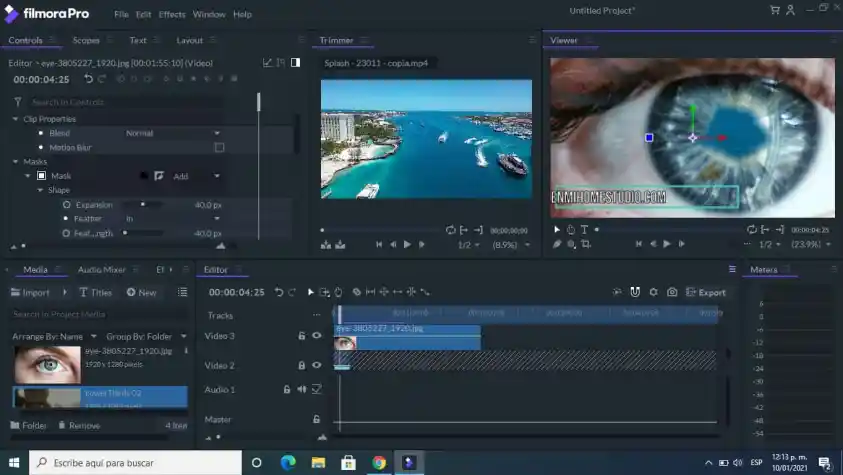Image resolution: width=843 pixels, height=475 pixels.
Task: Open the Effects menu
Action: coord(172,15)
